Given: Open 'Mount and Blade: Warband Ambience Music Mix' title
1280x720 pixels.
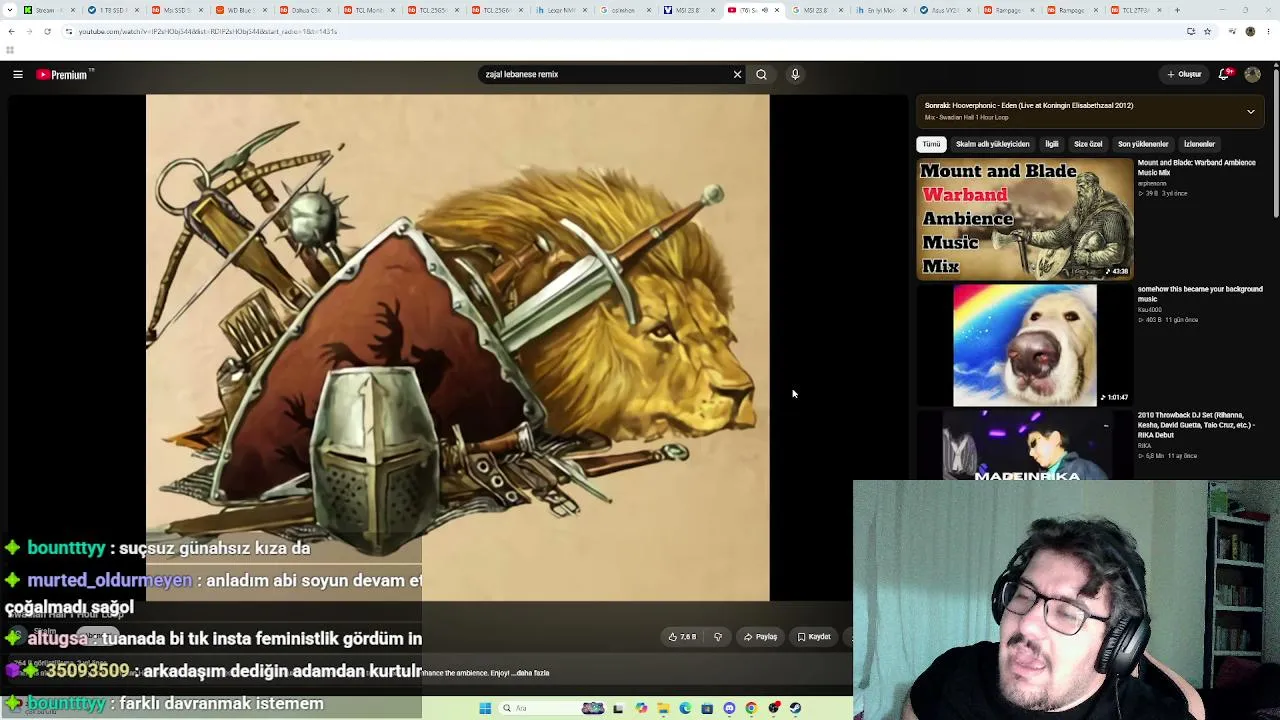Looking at the screenshot, I should point(1196,167).
